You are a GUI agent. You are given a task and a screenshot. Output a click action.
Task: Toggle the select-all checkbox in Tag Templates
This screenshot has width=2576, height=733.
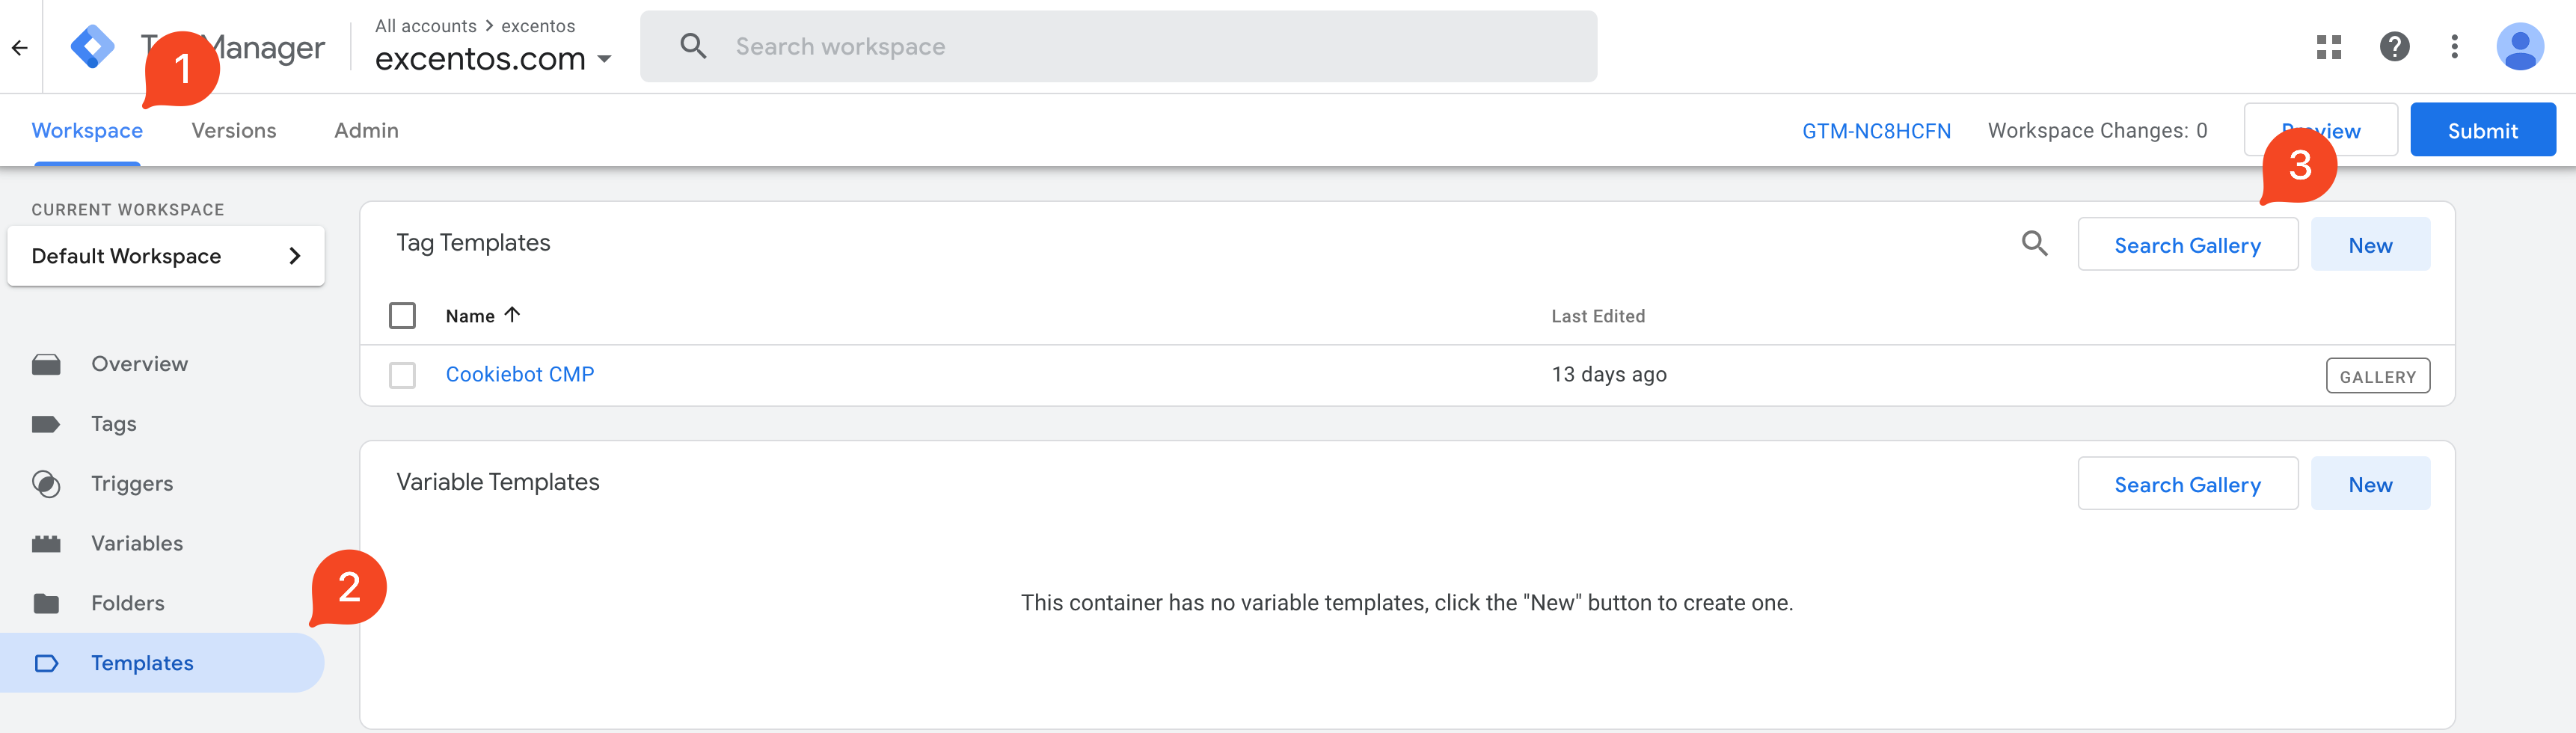402,316
